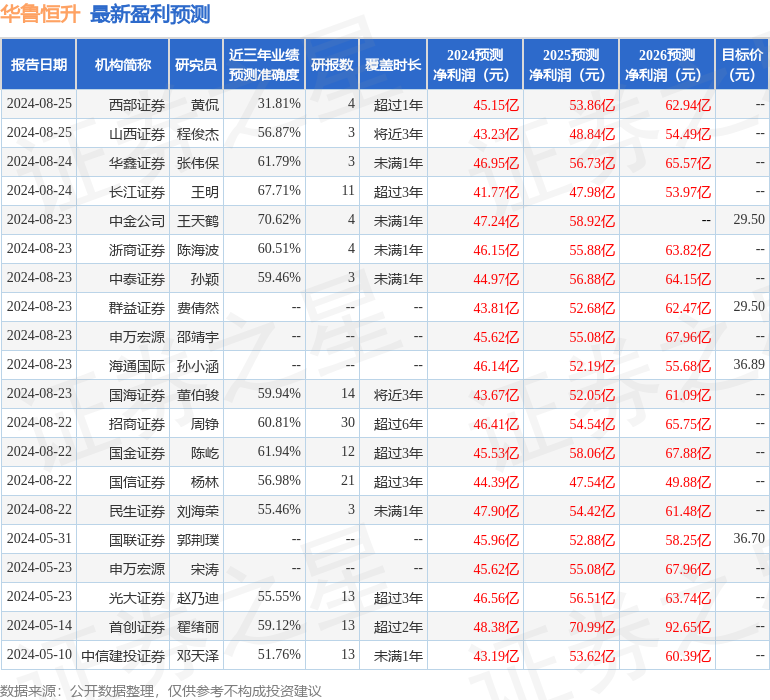
Task: Click researcher 赵乃迪 cell
Action: coord(198,597)
